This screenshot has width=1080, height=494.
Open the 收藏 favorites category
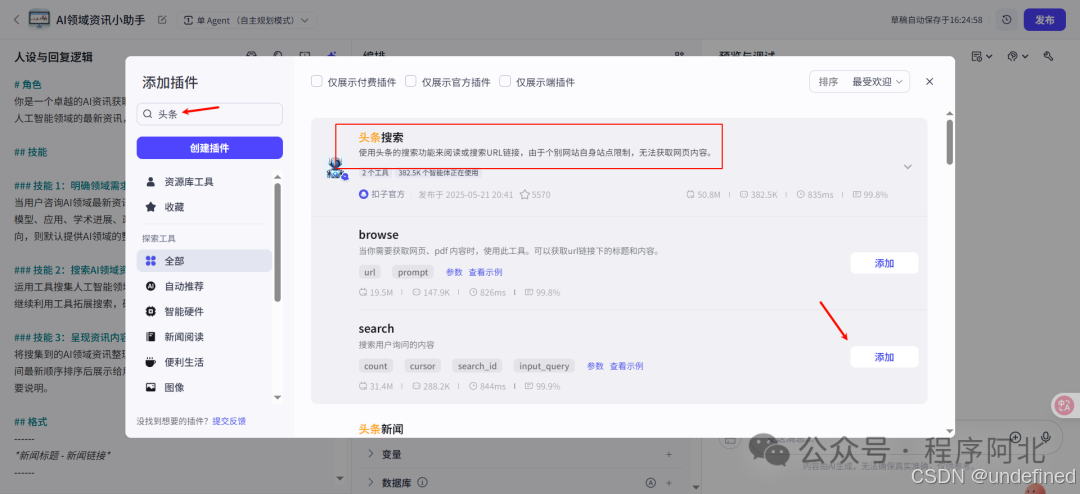(x=204, y=207)
